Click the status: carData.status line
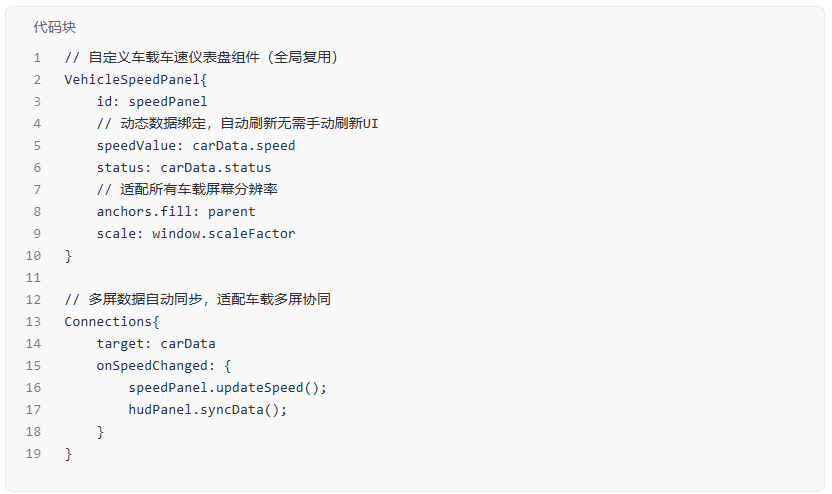 [x=184, y=168]
